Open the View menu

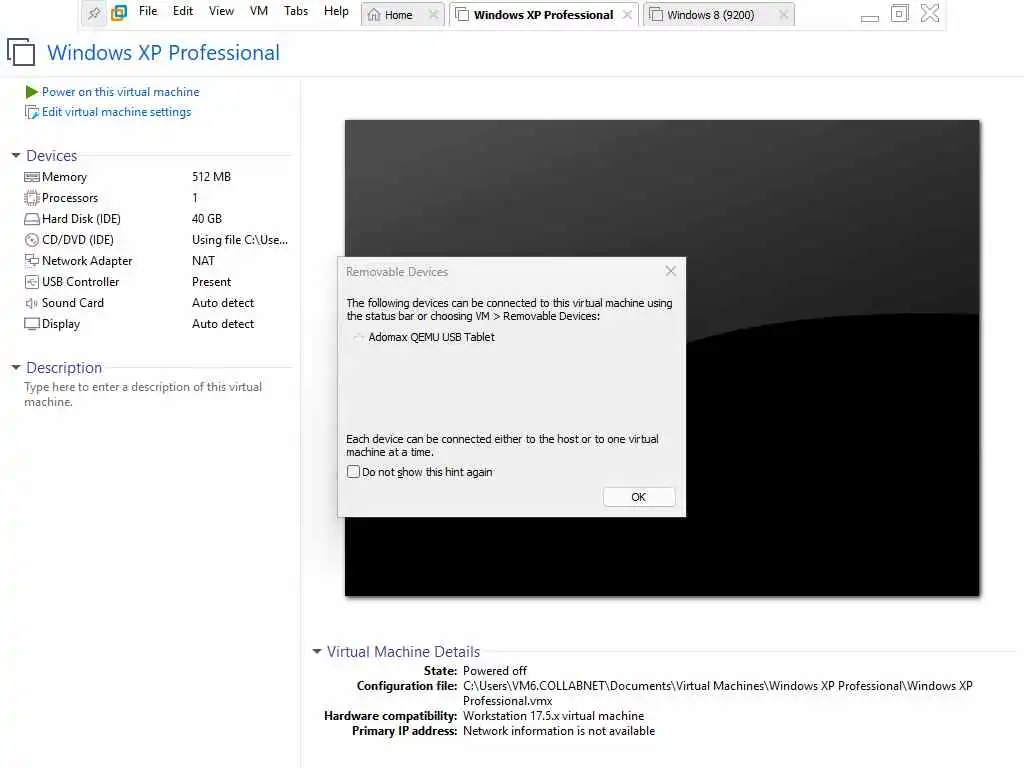pyautogui.click(x=221, y=11)
